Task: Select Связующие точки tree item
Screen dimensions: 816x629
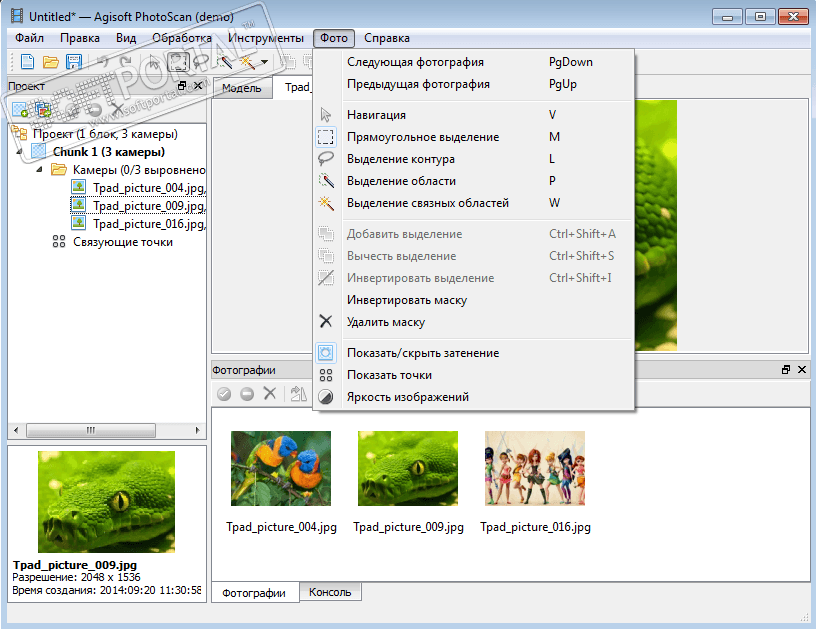Action: (112, 242)
